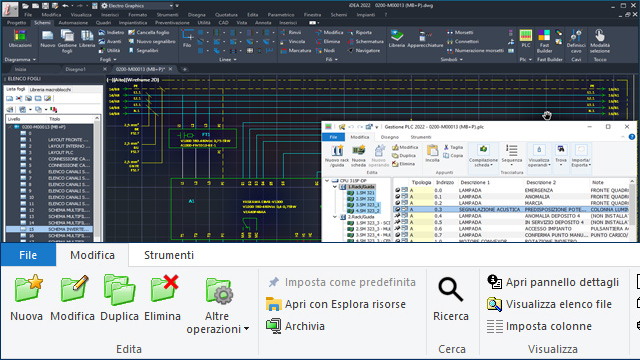Click Nuova scheda in Gestione PLC

pyautogui.click(x=358, y=156)
